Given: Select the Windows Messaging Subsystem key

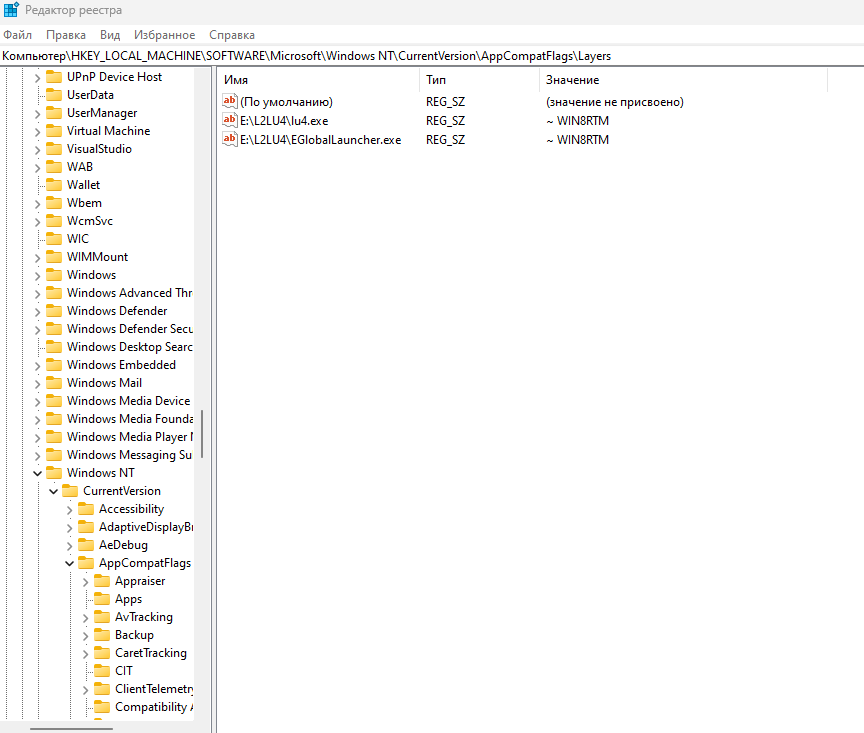Looking at the screenshot, I should (x=129, y=455).
